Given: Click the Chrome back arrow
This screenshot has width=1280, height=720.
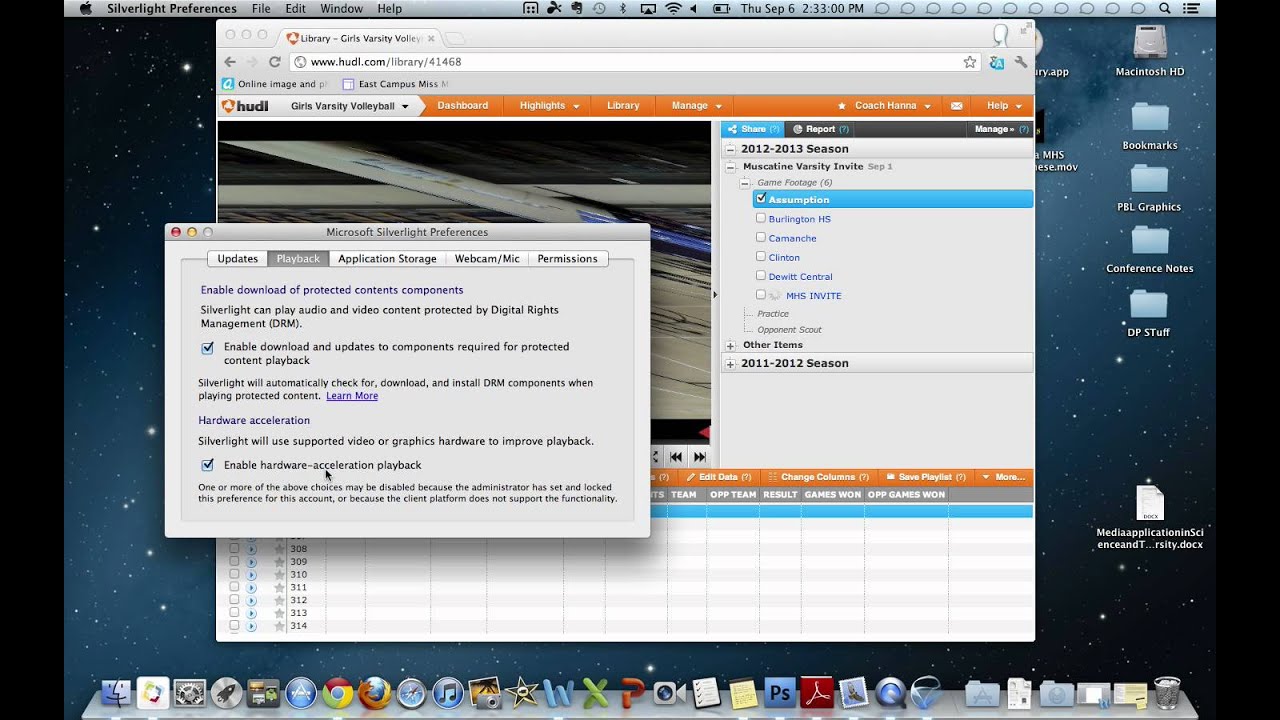Looking at the screenshot, I should point(230,62).
